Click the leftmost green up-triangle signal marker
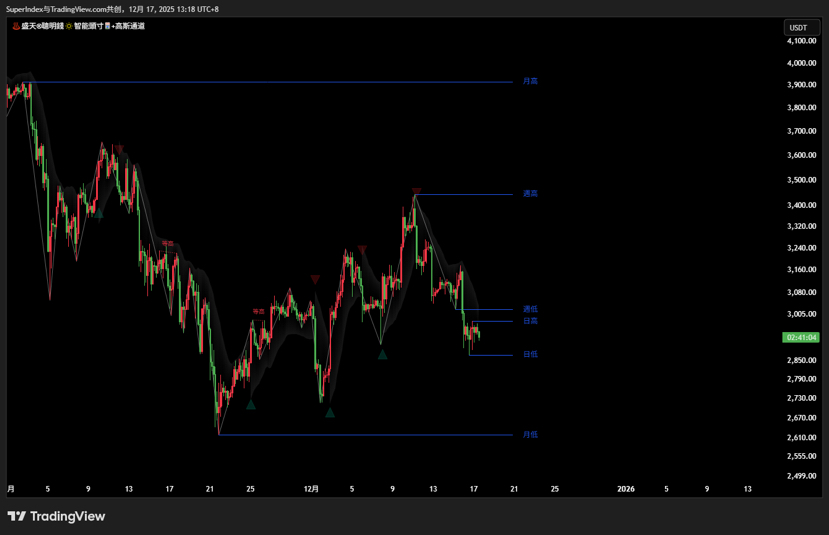Image resolution: width=829 pixels, height=535 pixels. pyautogui.click(x=98, y=212)
